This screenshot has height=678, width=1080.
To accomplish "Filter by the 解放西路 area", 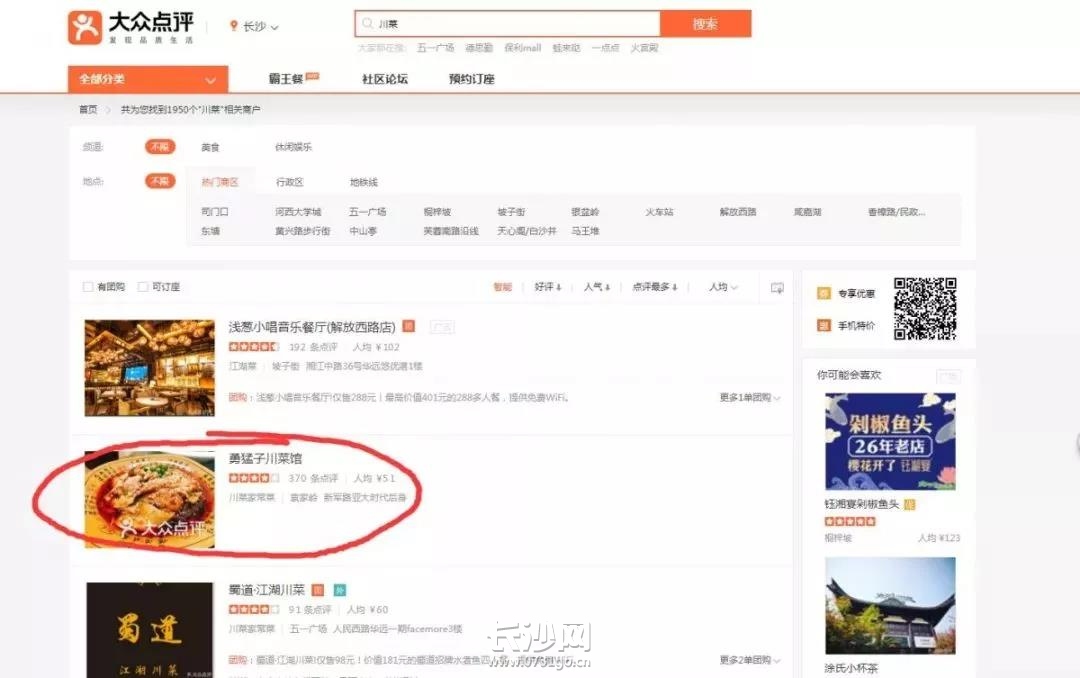I will [x=738, y=212].
